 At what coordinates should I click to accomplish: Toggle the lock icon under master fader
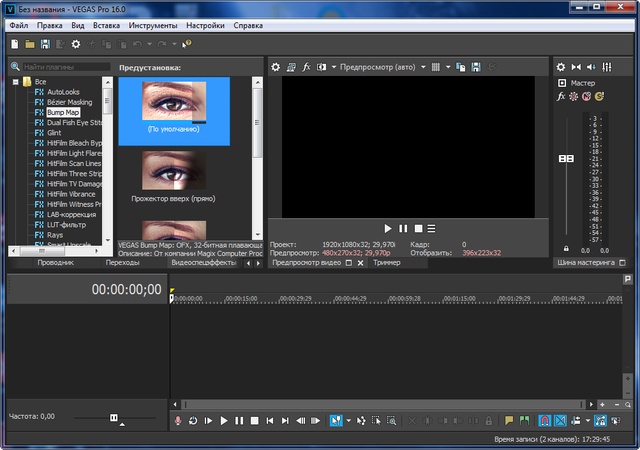pos(567,249)
